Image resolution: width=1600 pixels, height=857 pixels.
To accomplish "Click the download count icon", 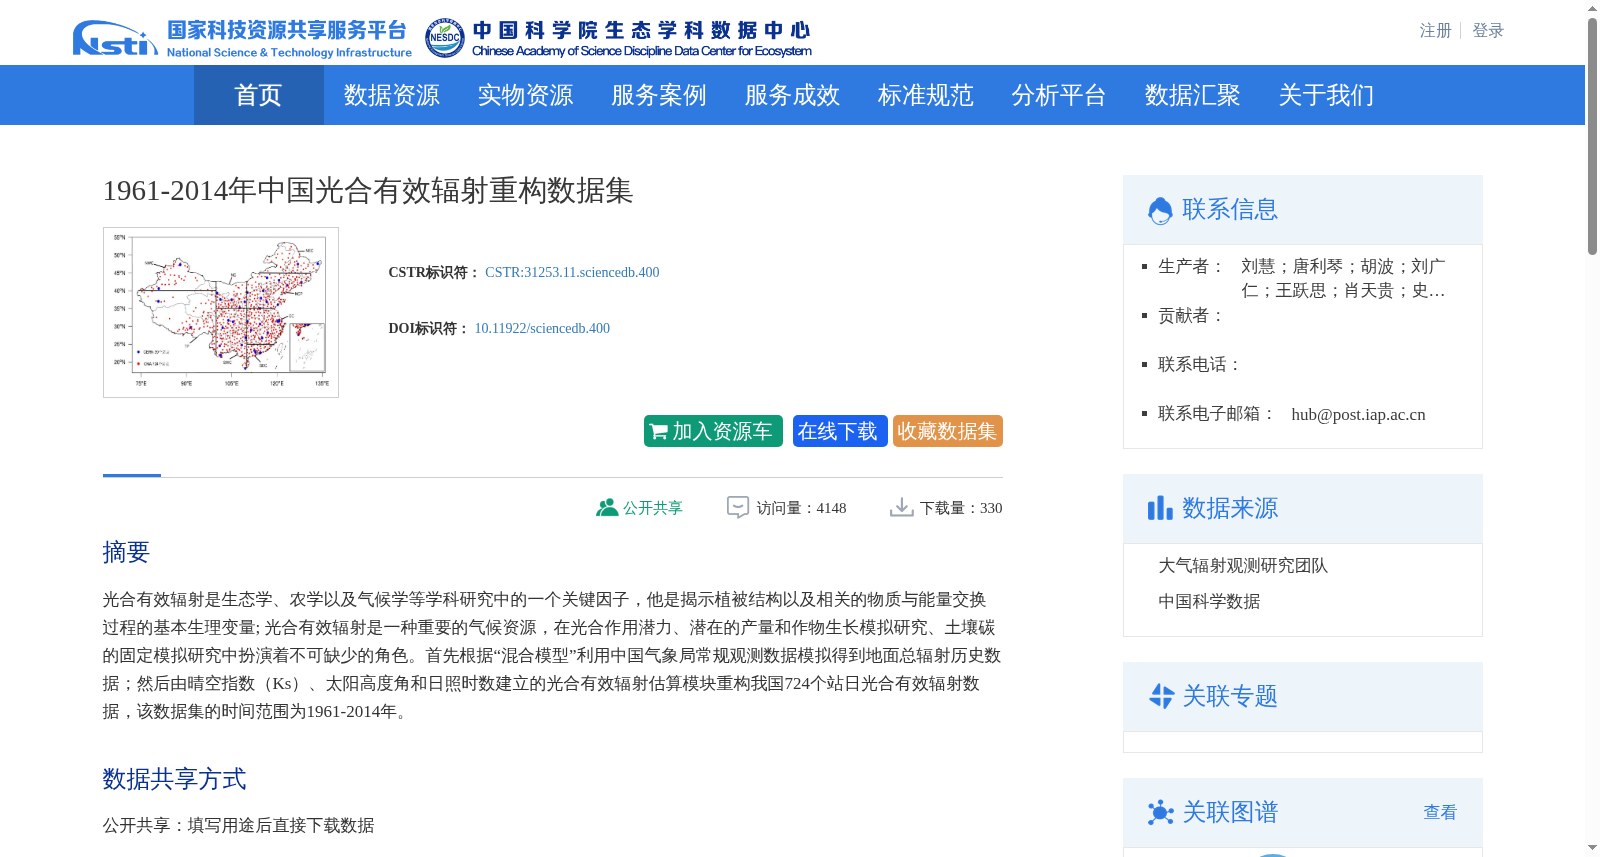I will tap(902, 508).
